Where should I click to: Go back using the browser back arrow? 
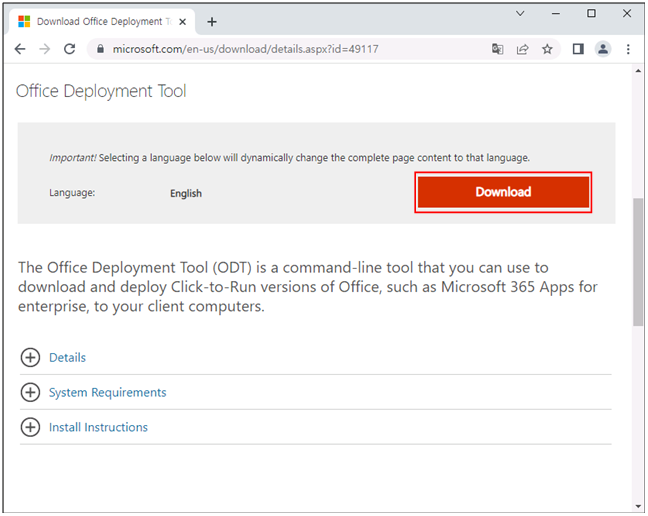(20, 49)
